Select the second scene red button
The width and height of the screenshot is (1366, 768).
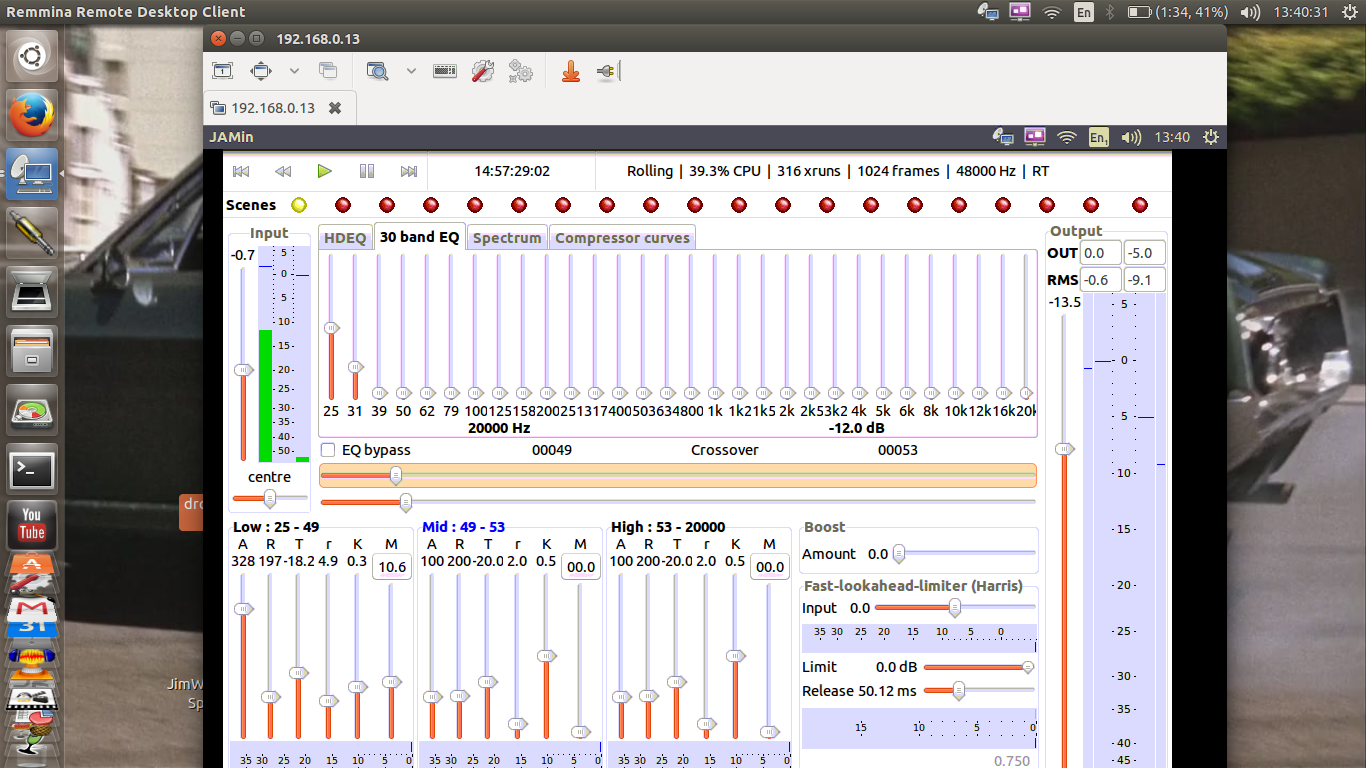coord(343,205)
